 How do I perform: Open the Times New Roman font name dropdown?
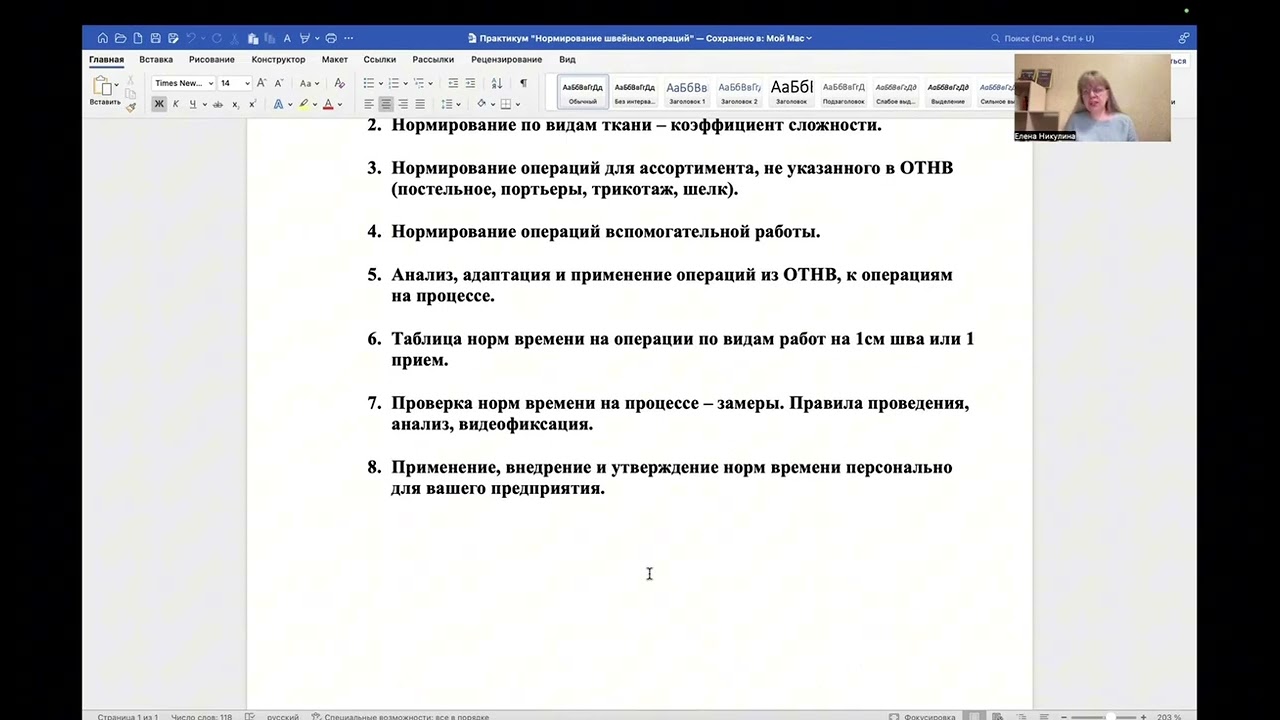click(x=210, y=83)
